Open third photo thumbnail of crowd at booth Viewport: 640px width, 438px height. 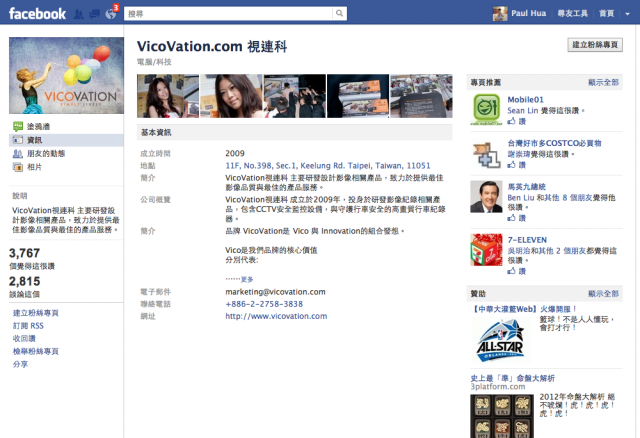tap(295, 96)
